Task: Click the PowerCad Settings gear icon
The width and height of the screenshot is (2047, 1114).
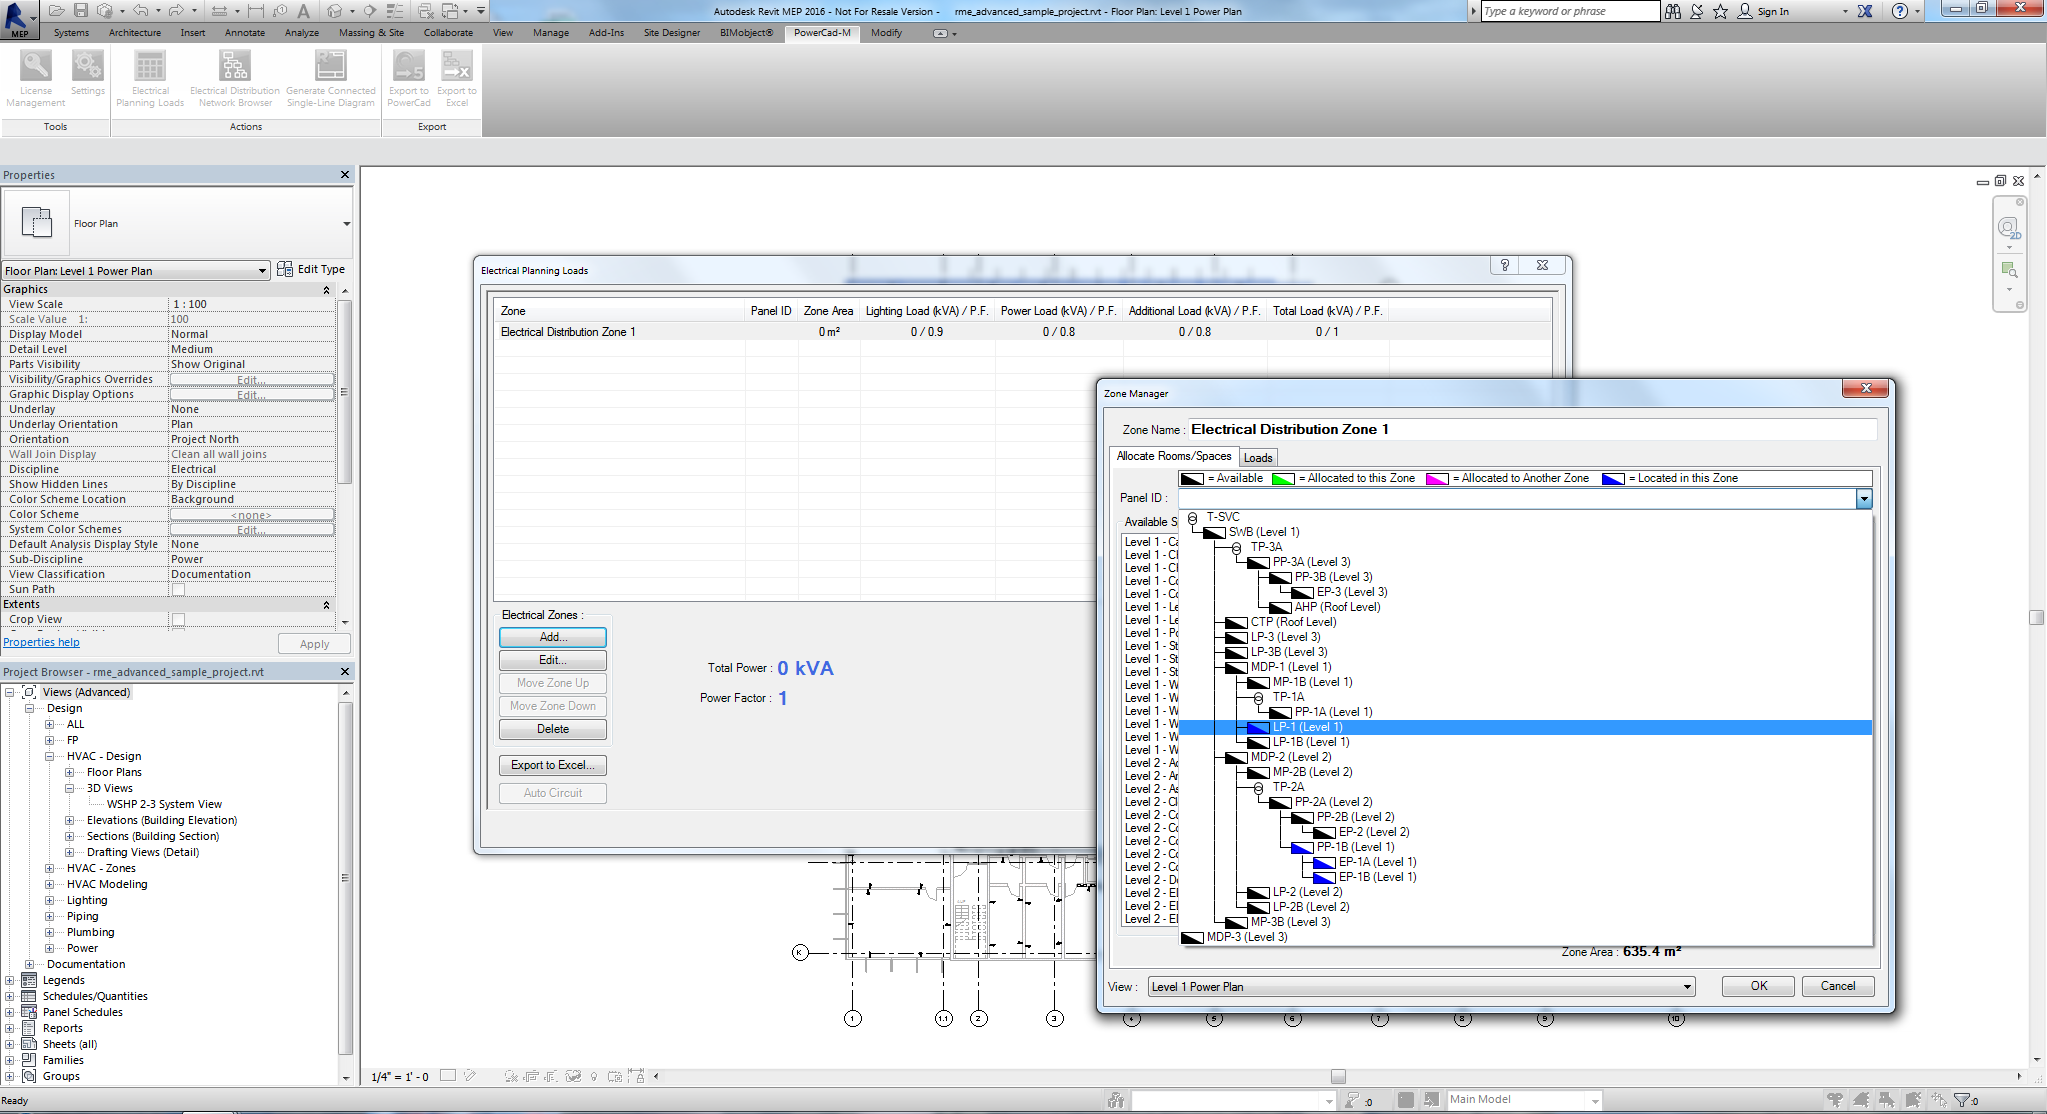Action: coord(87,67)
